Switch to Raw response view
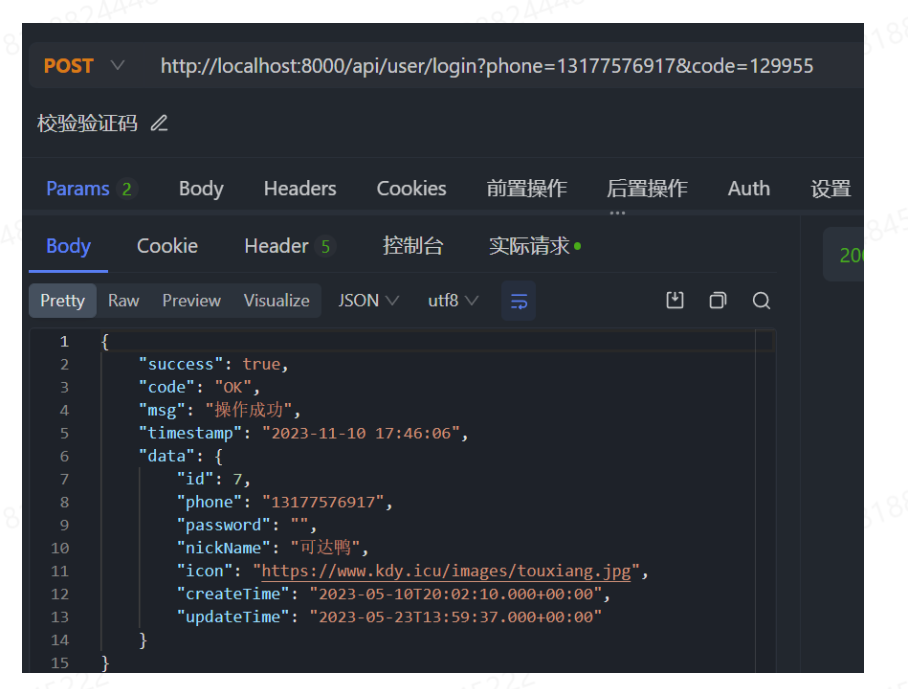The width and height of the screenshot is (908, 689). coord(124,301)
